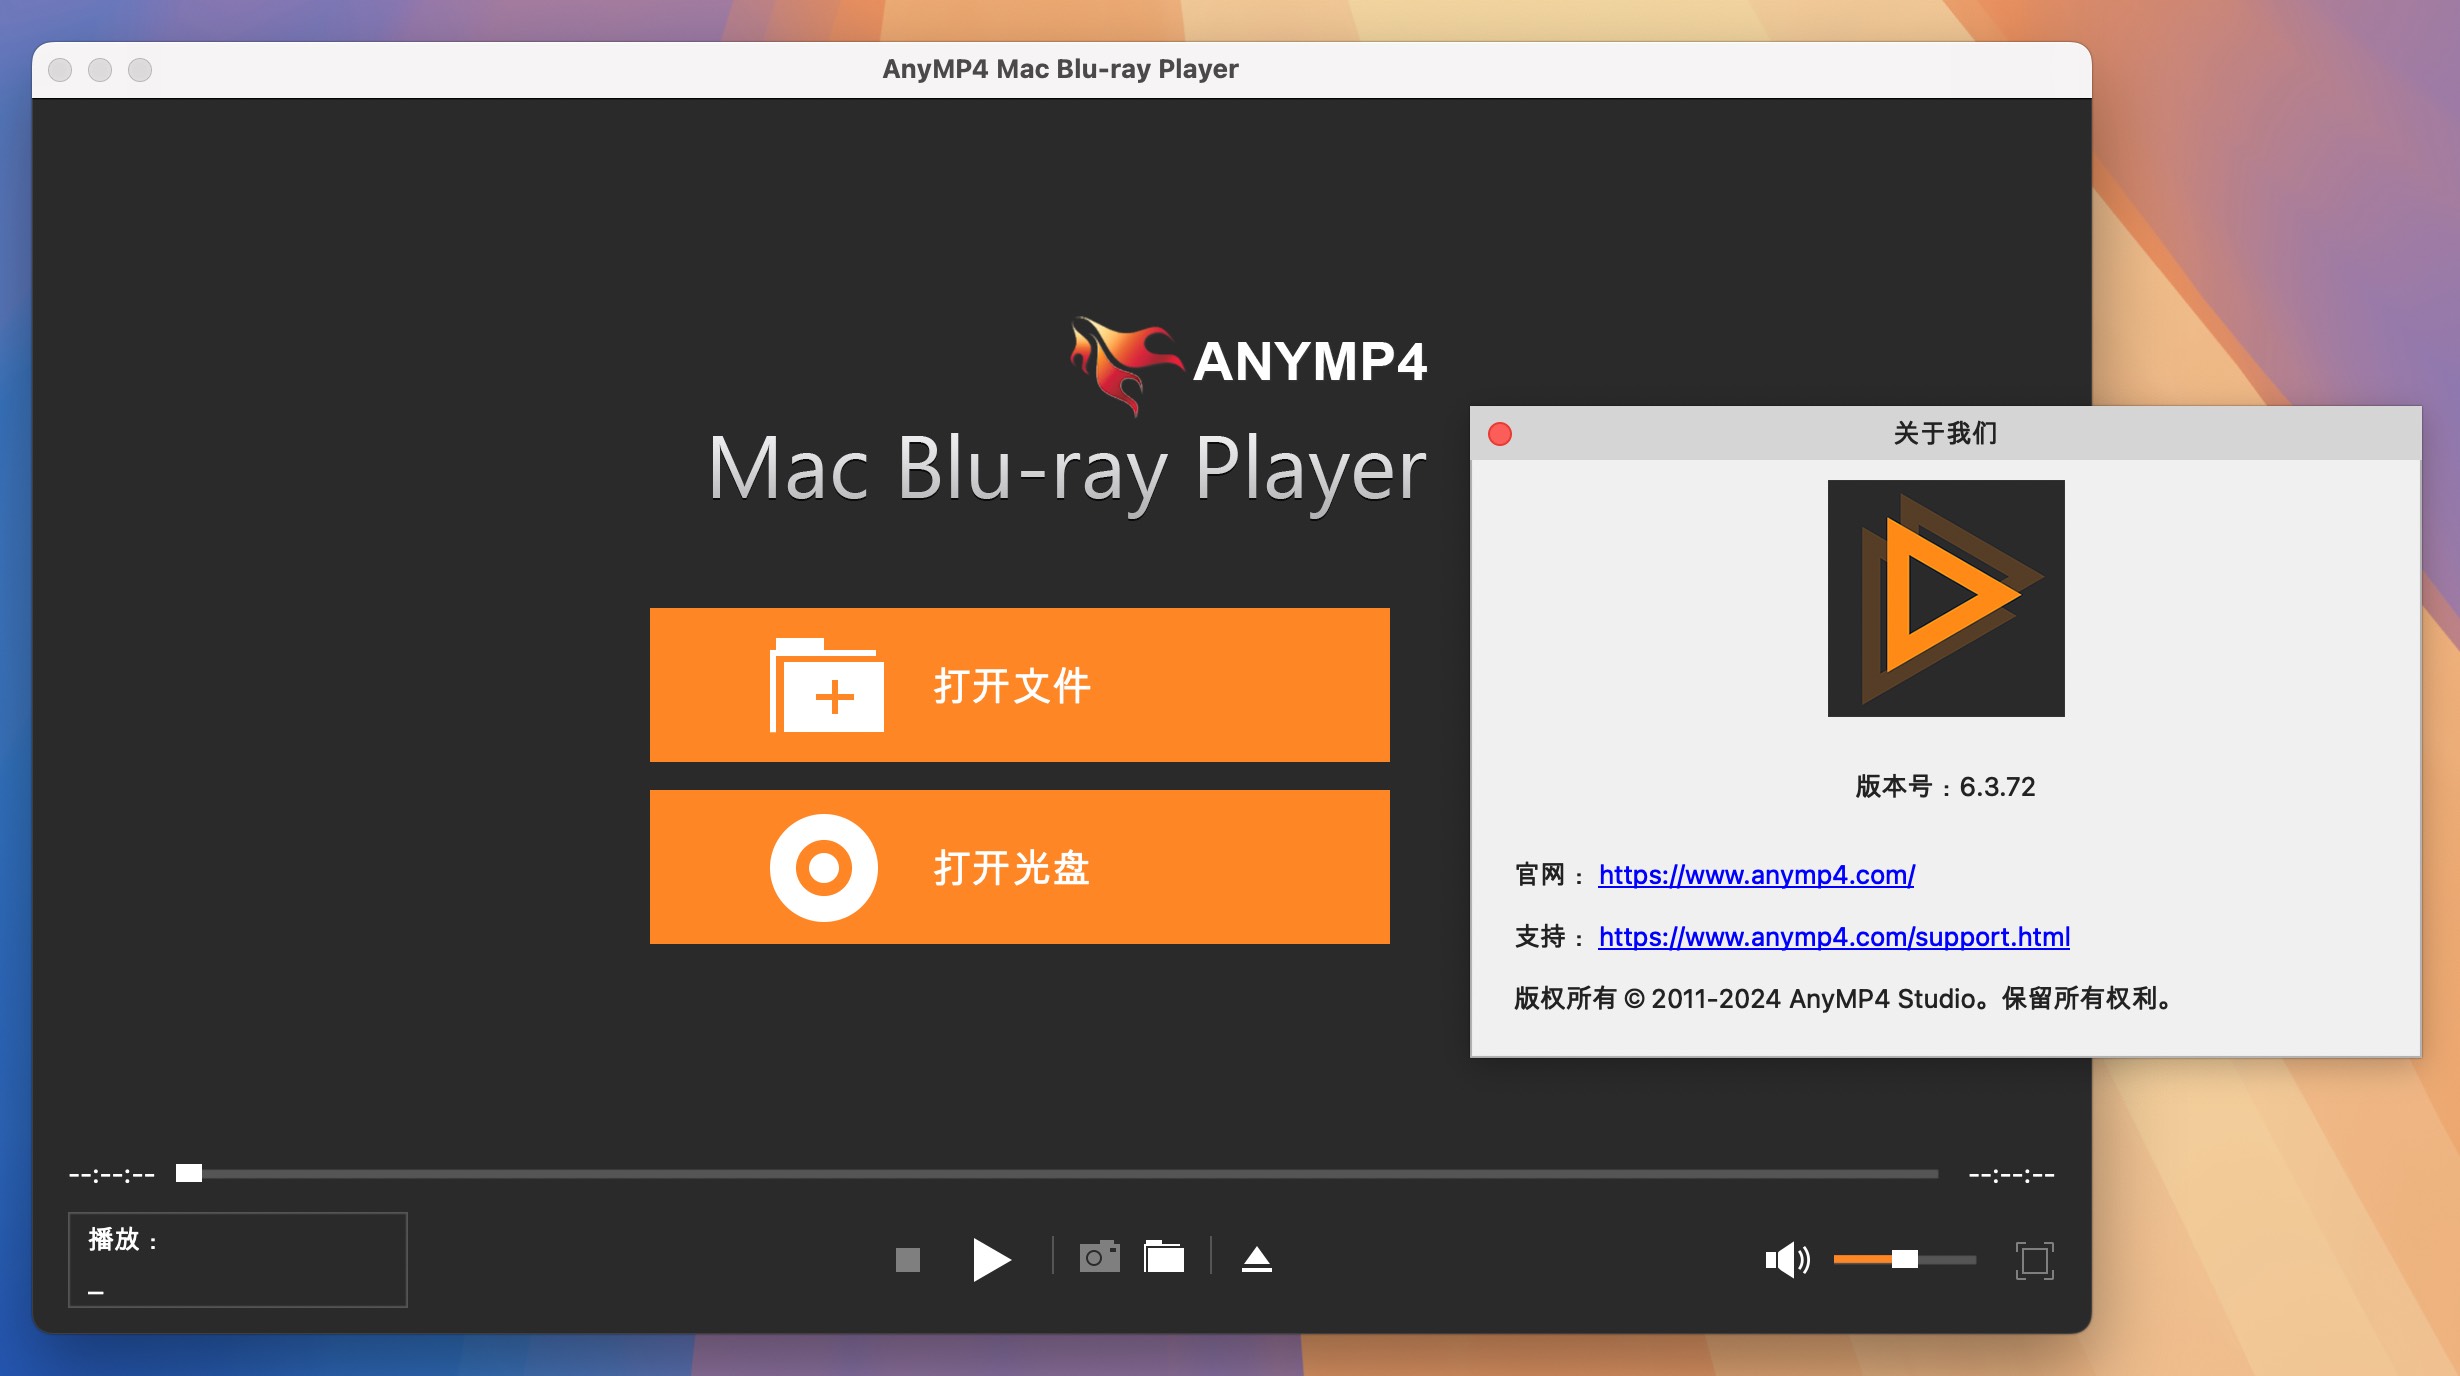The width and height of the screenshot is (2460, 1376).
Task: Open the official website link anymp4.com
Action: point(1756,875)
